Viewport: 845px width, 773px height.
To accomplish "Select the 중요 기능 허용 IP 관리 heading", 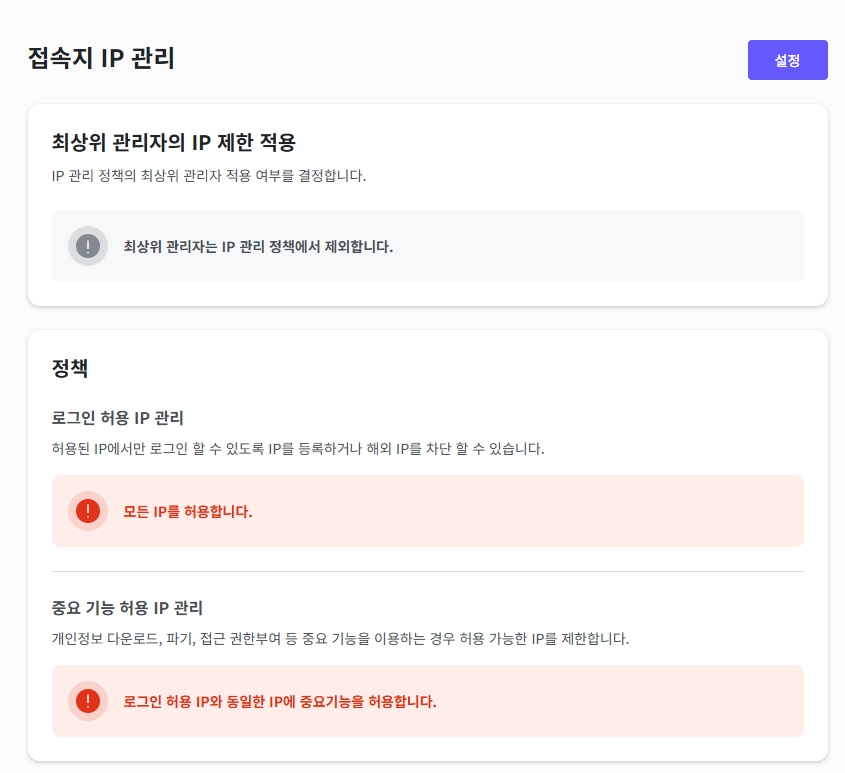I will 127,607.
